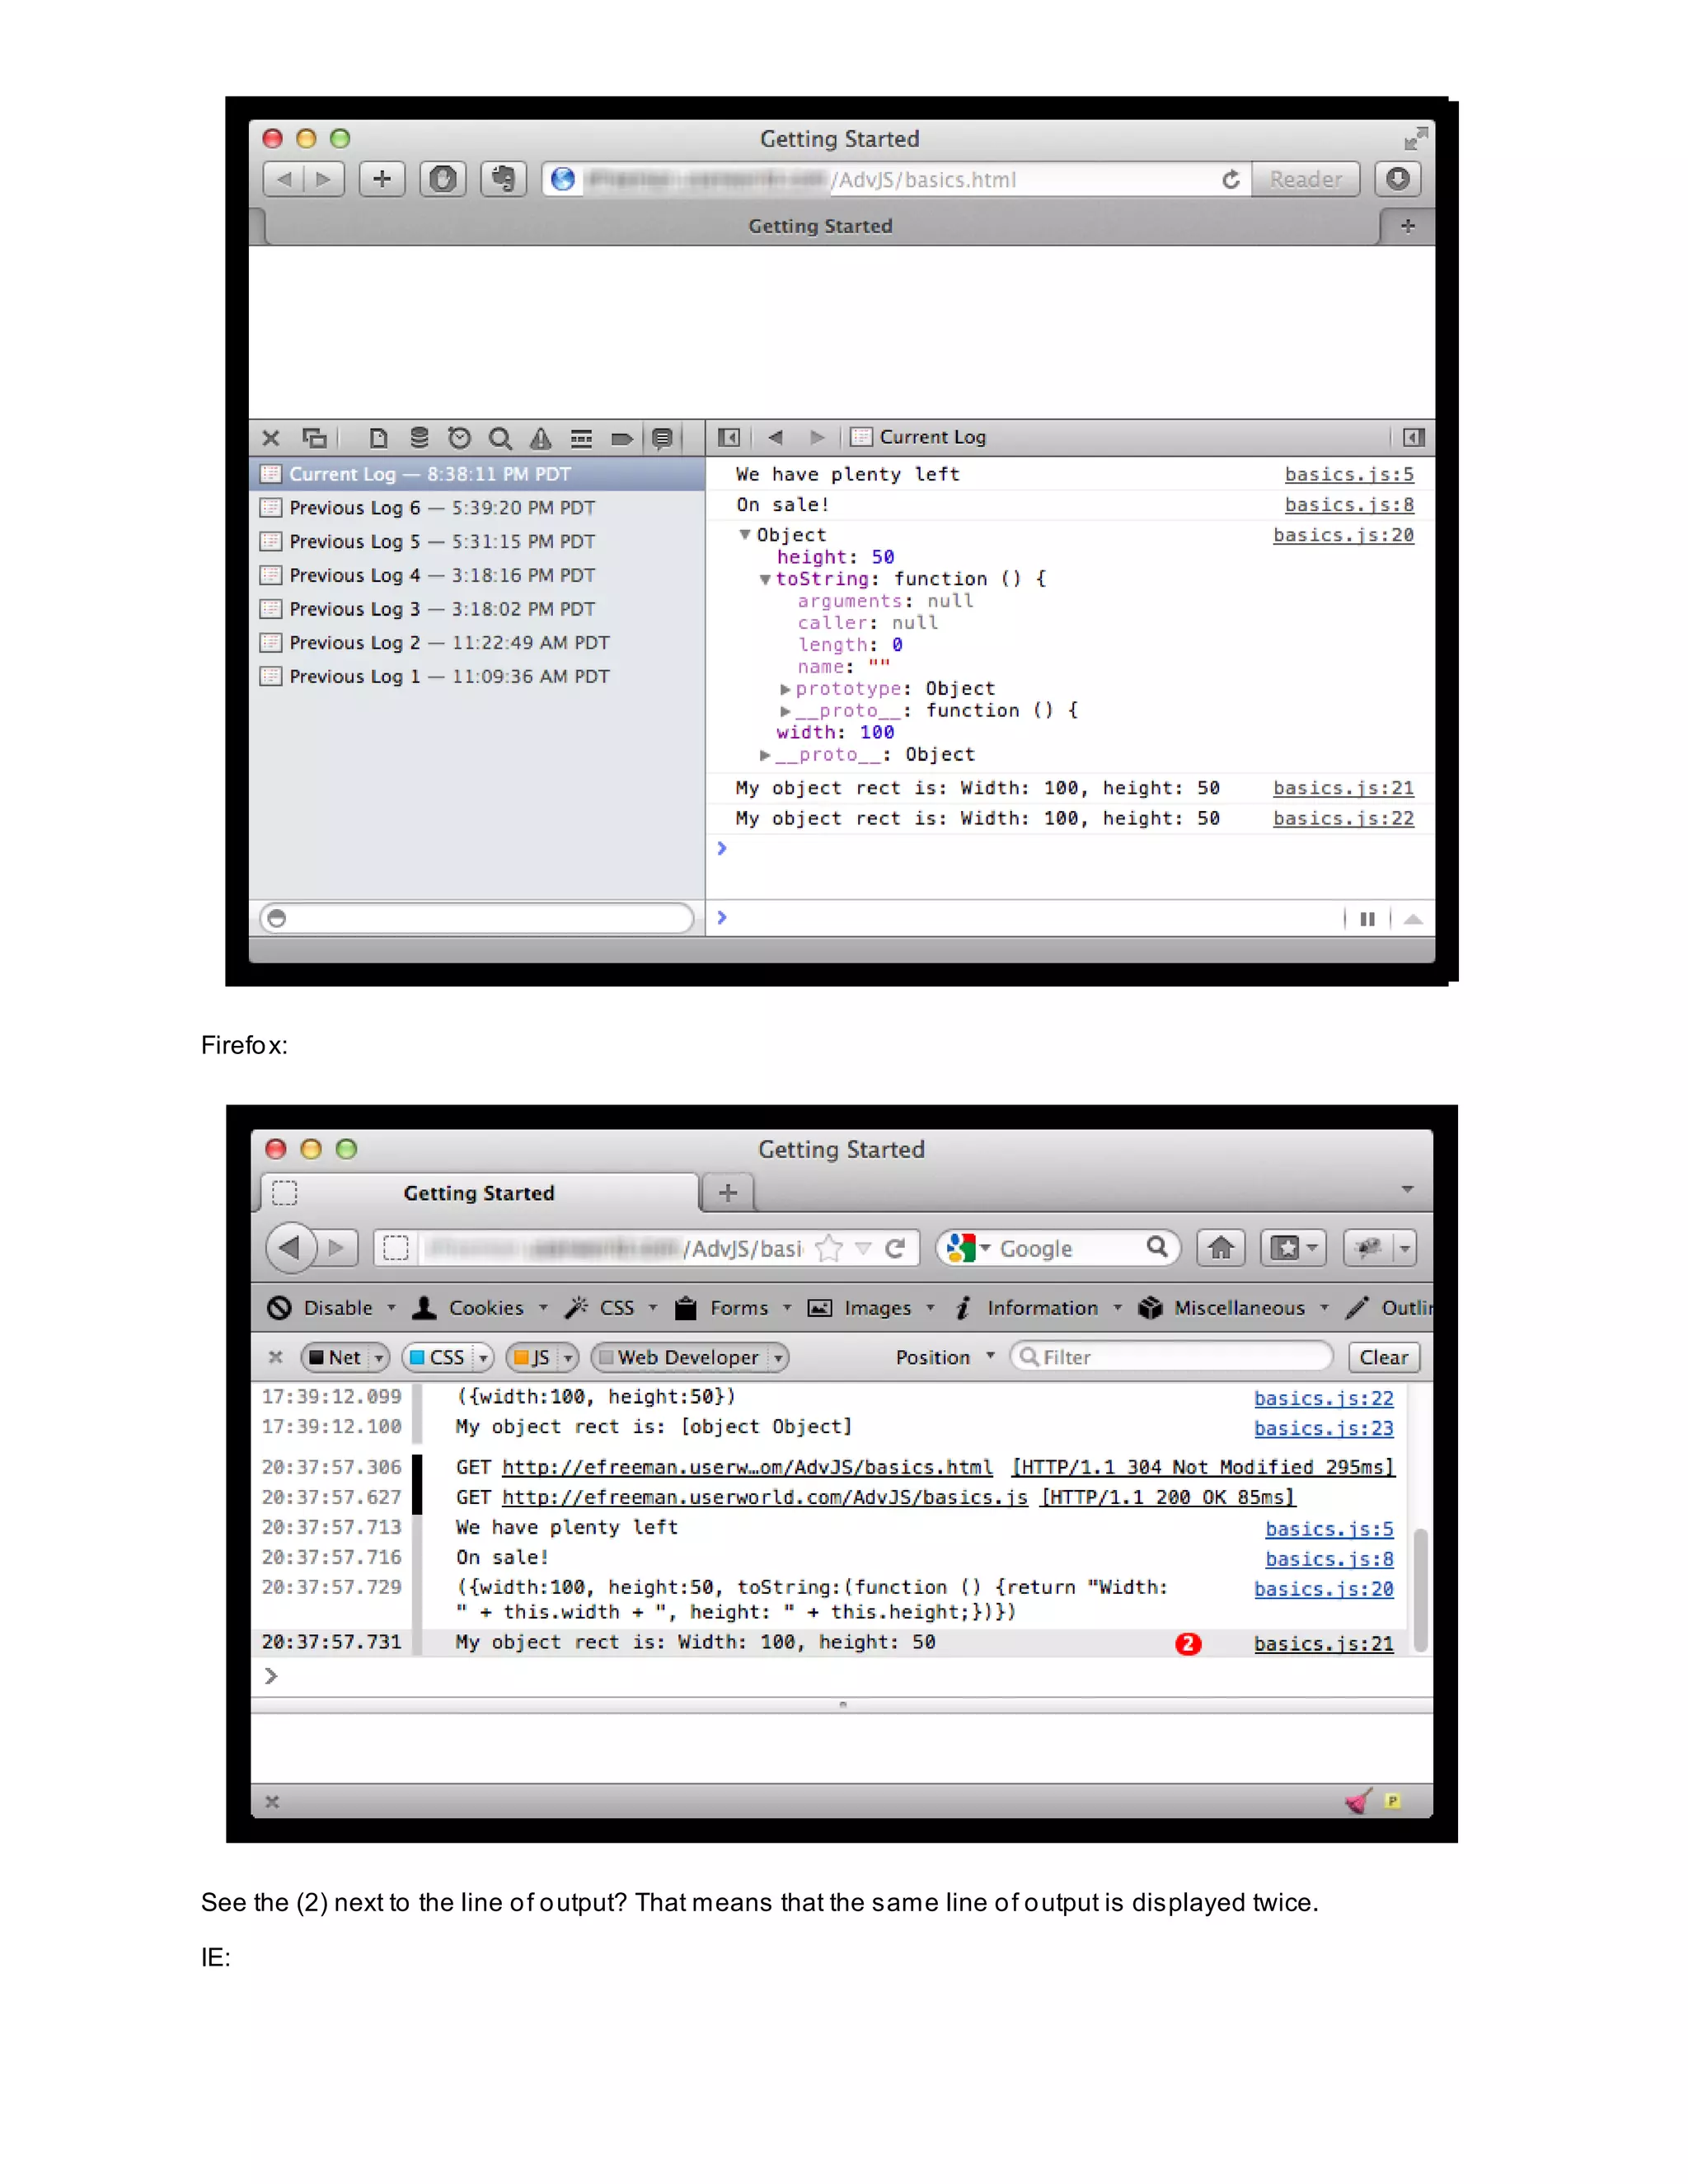Screen dimensions: 1688x2184
Task: Open Cookies menu in Web Developer toolbar
Action: click(481, 1308)
